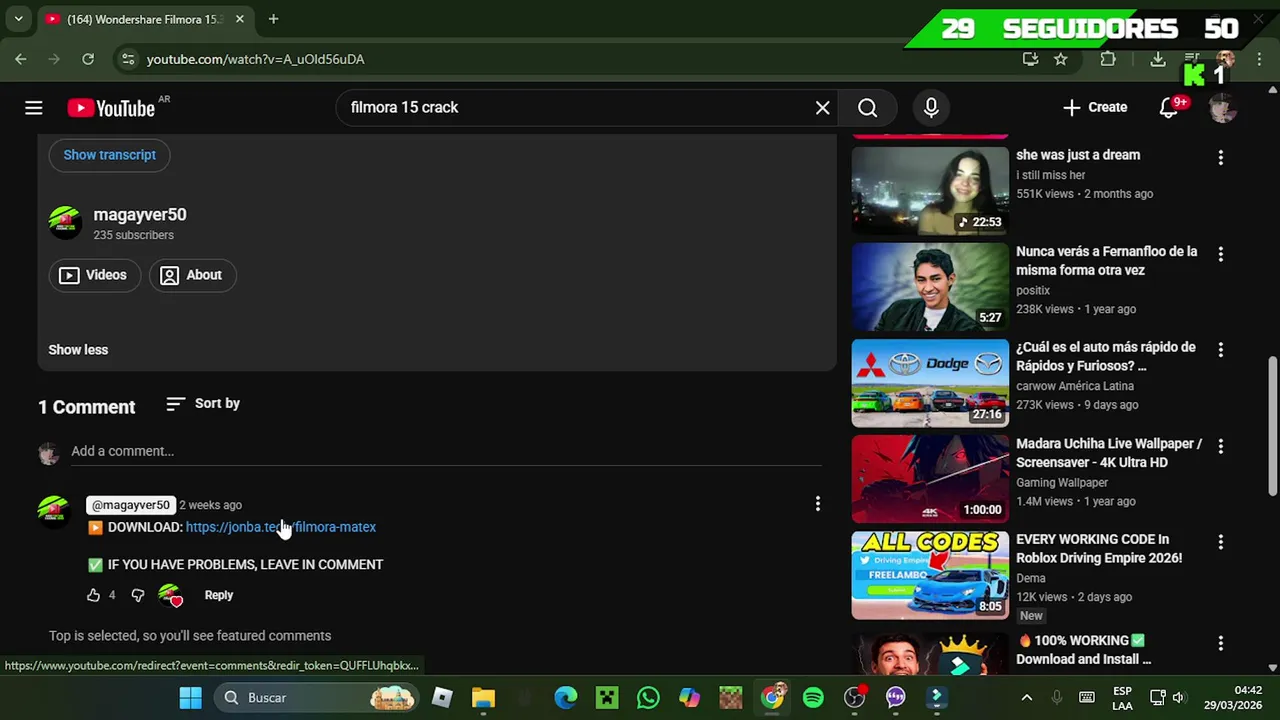Open options for "she was just a dream"
This screenshot has height=720, width=1280.
[1220, 158]
